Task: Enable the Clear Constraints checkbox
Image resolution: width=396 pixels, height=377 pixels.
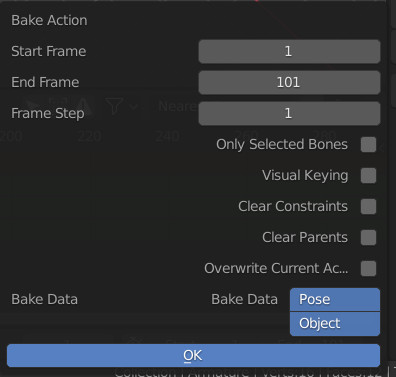Action: 368,206
